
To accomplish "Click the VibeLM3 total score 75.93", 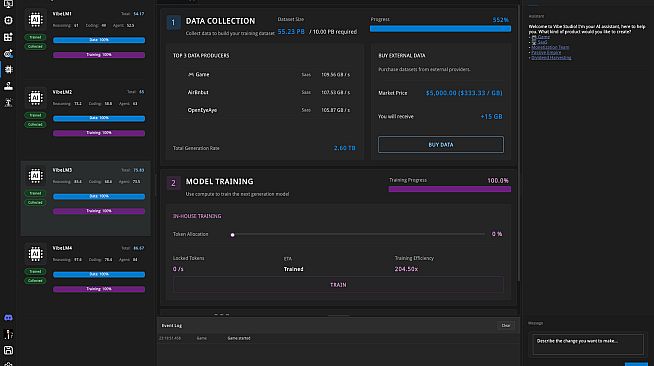I will point(138,170).
